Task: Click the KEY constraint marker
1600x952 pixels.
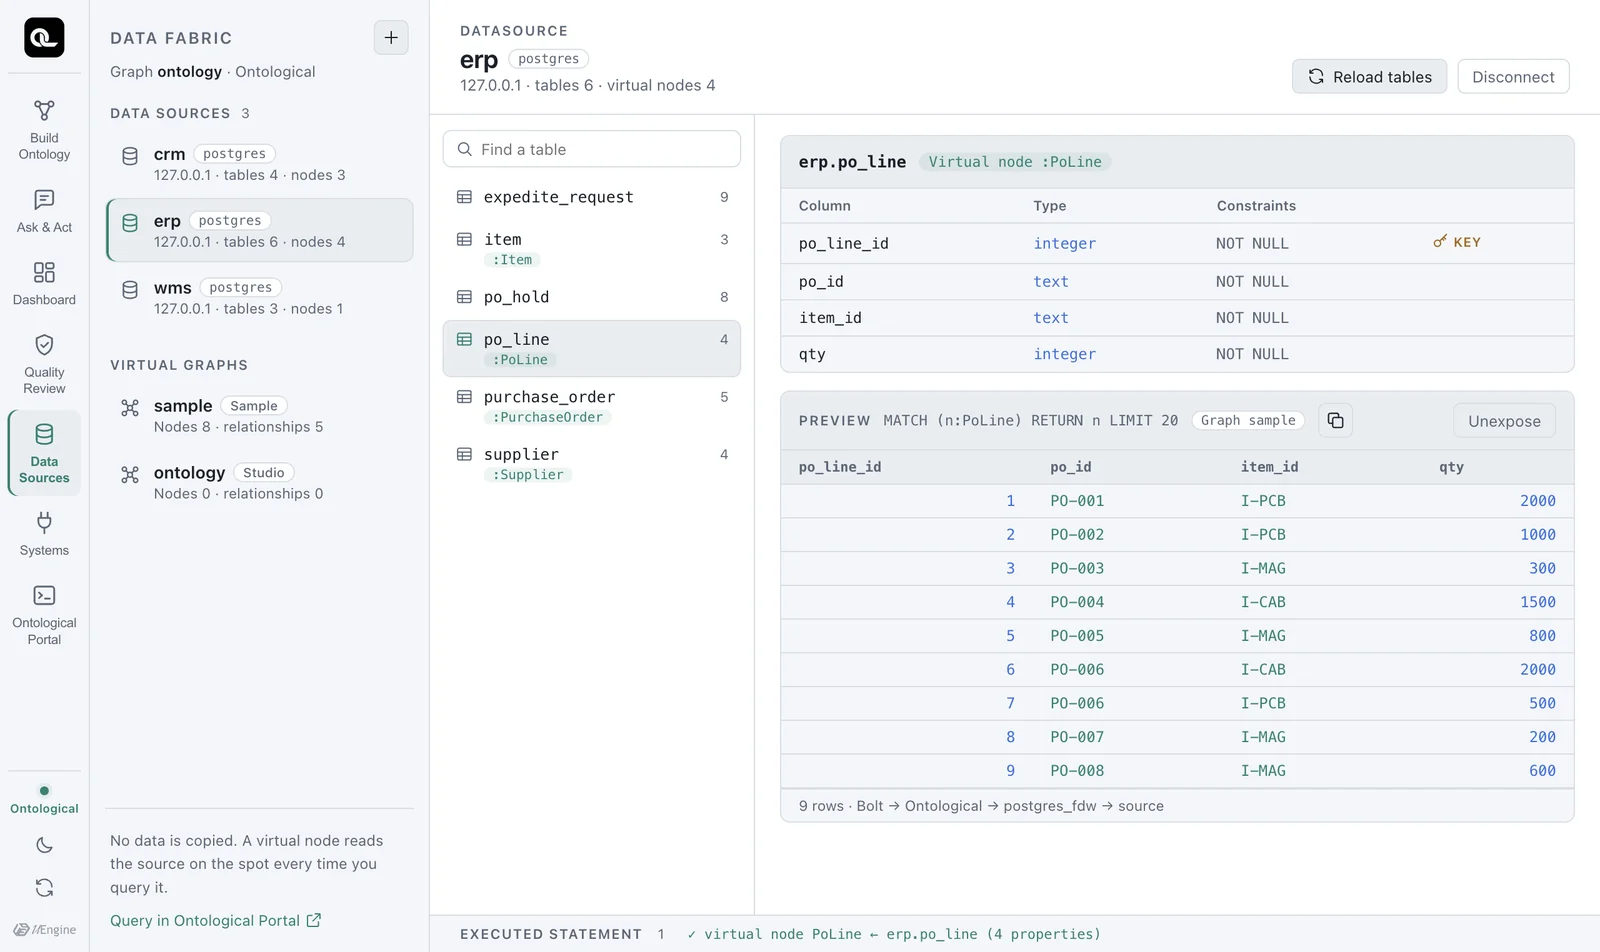Action: (x=1457, y=242)
